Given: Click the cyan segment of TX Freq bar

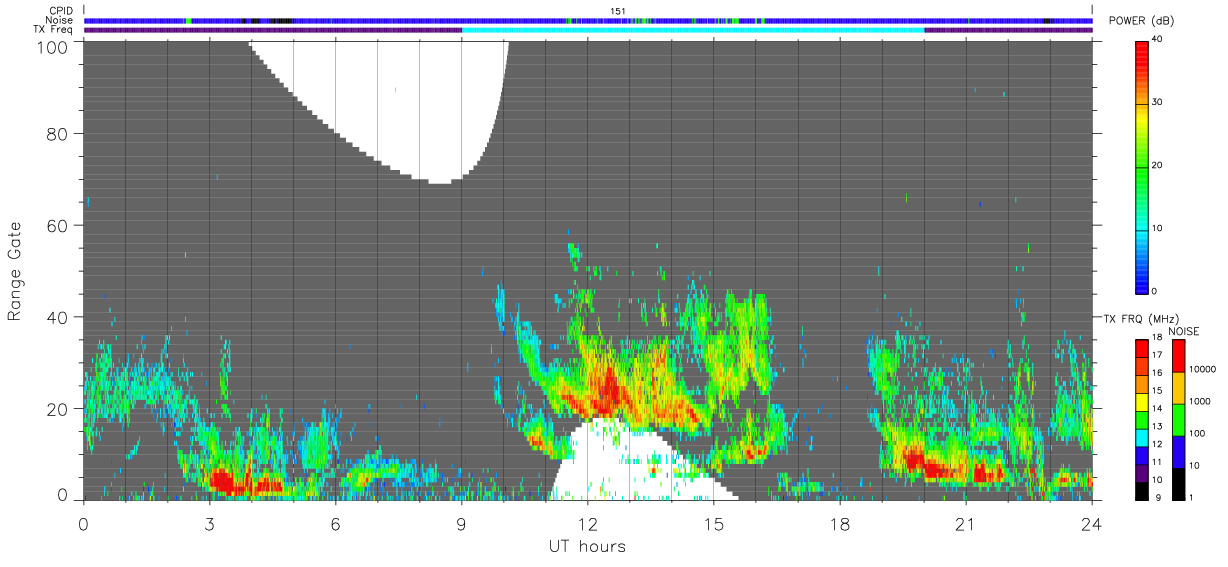Looking at the screenshot, I should tap(693, 30).
